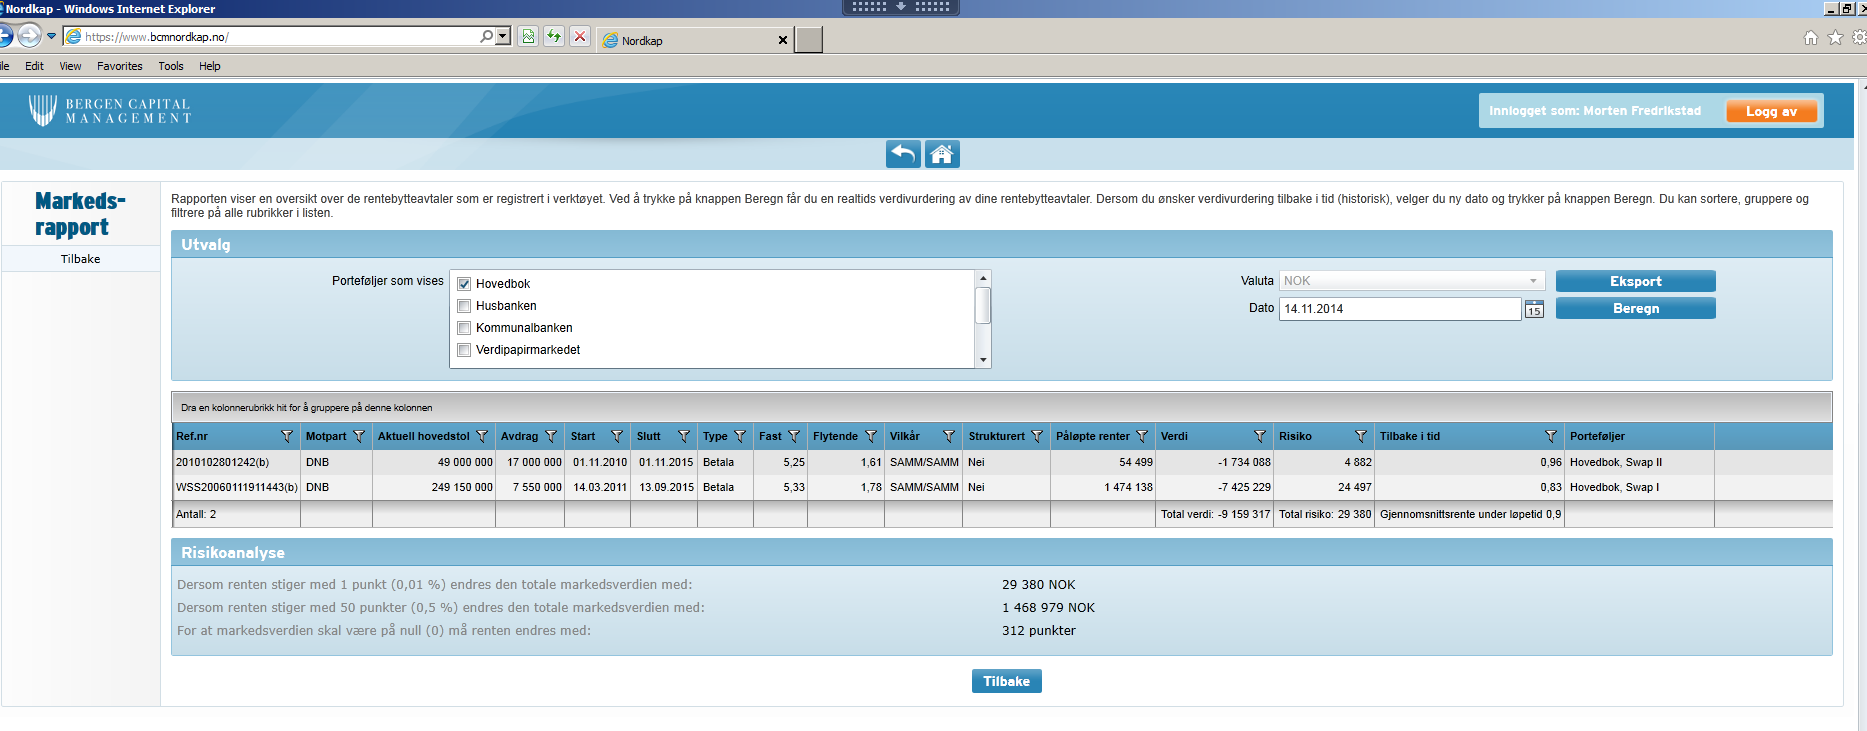Open a new browser tab

(809, 40)
